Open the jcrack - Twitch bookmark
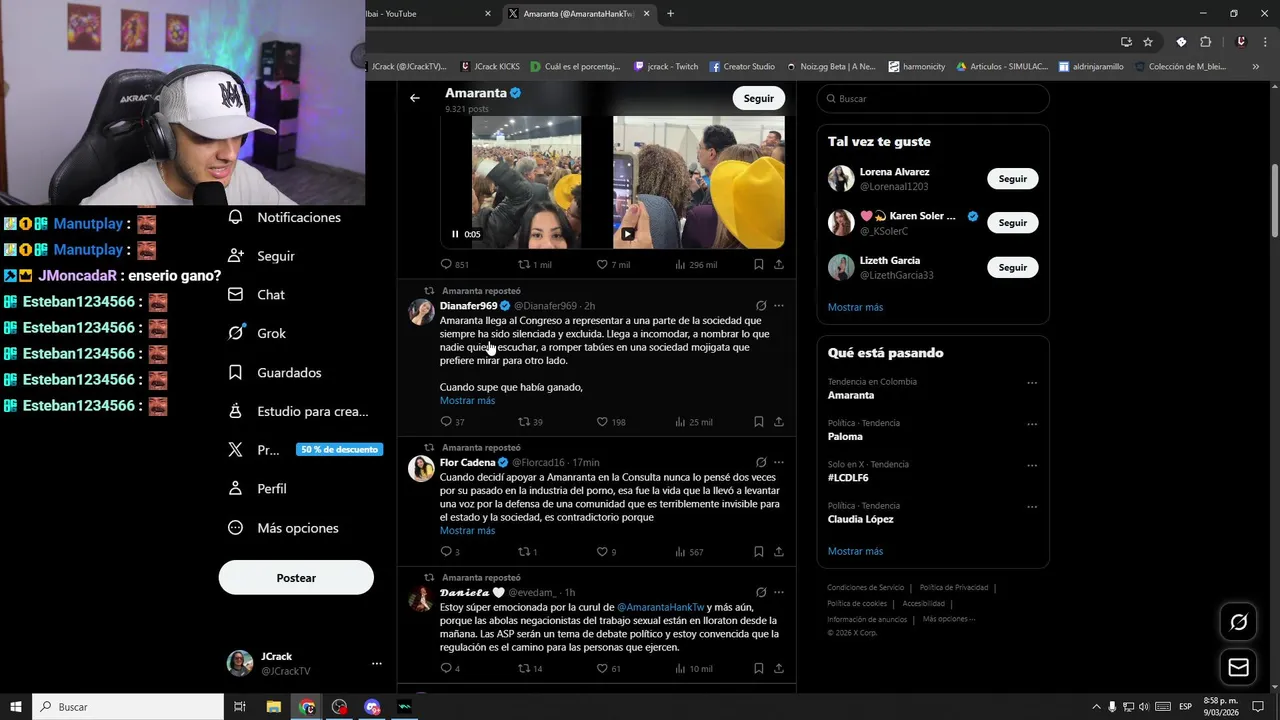 (666, 67)
